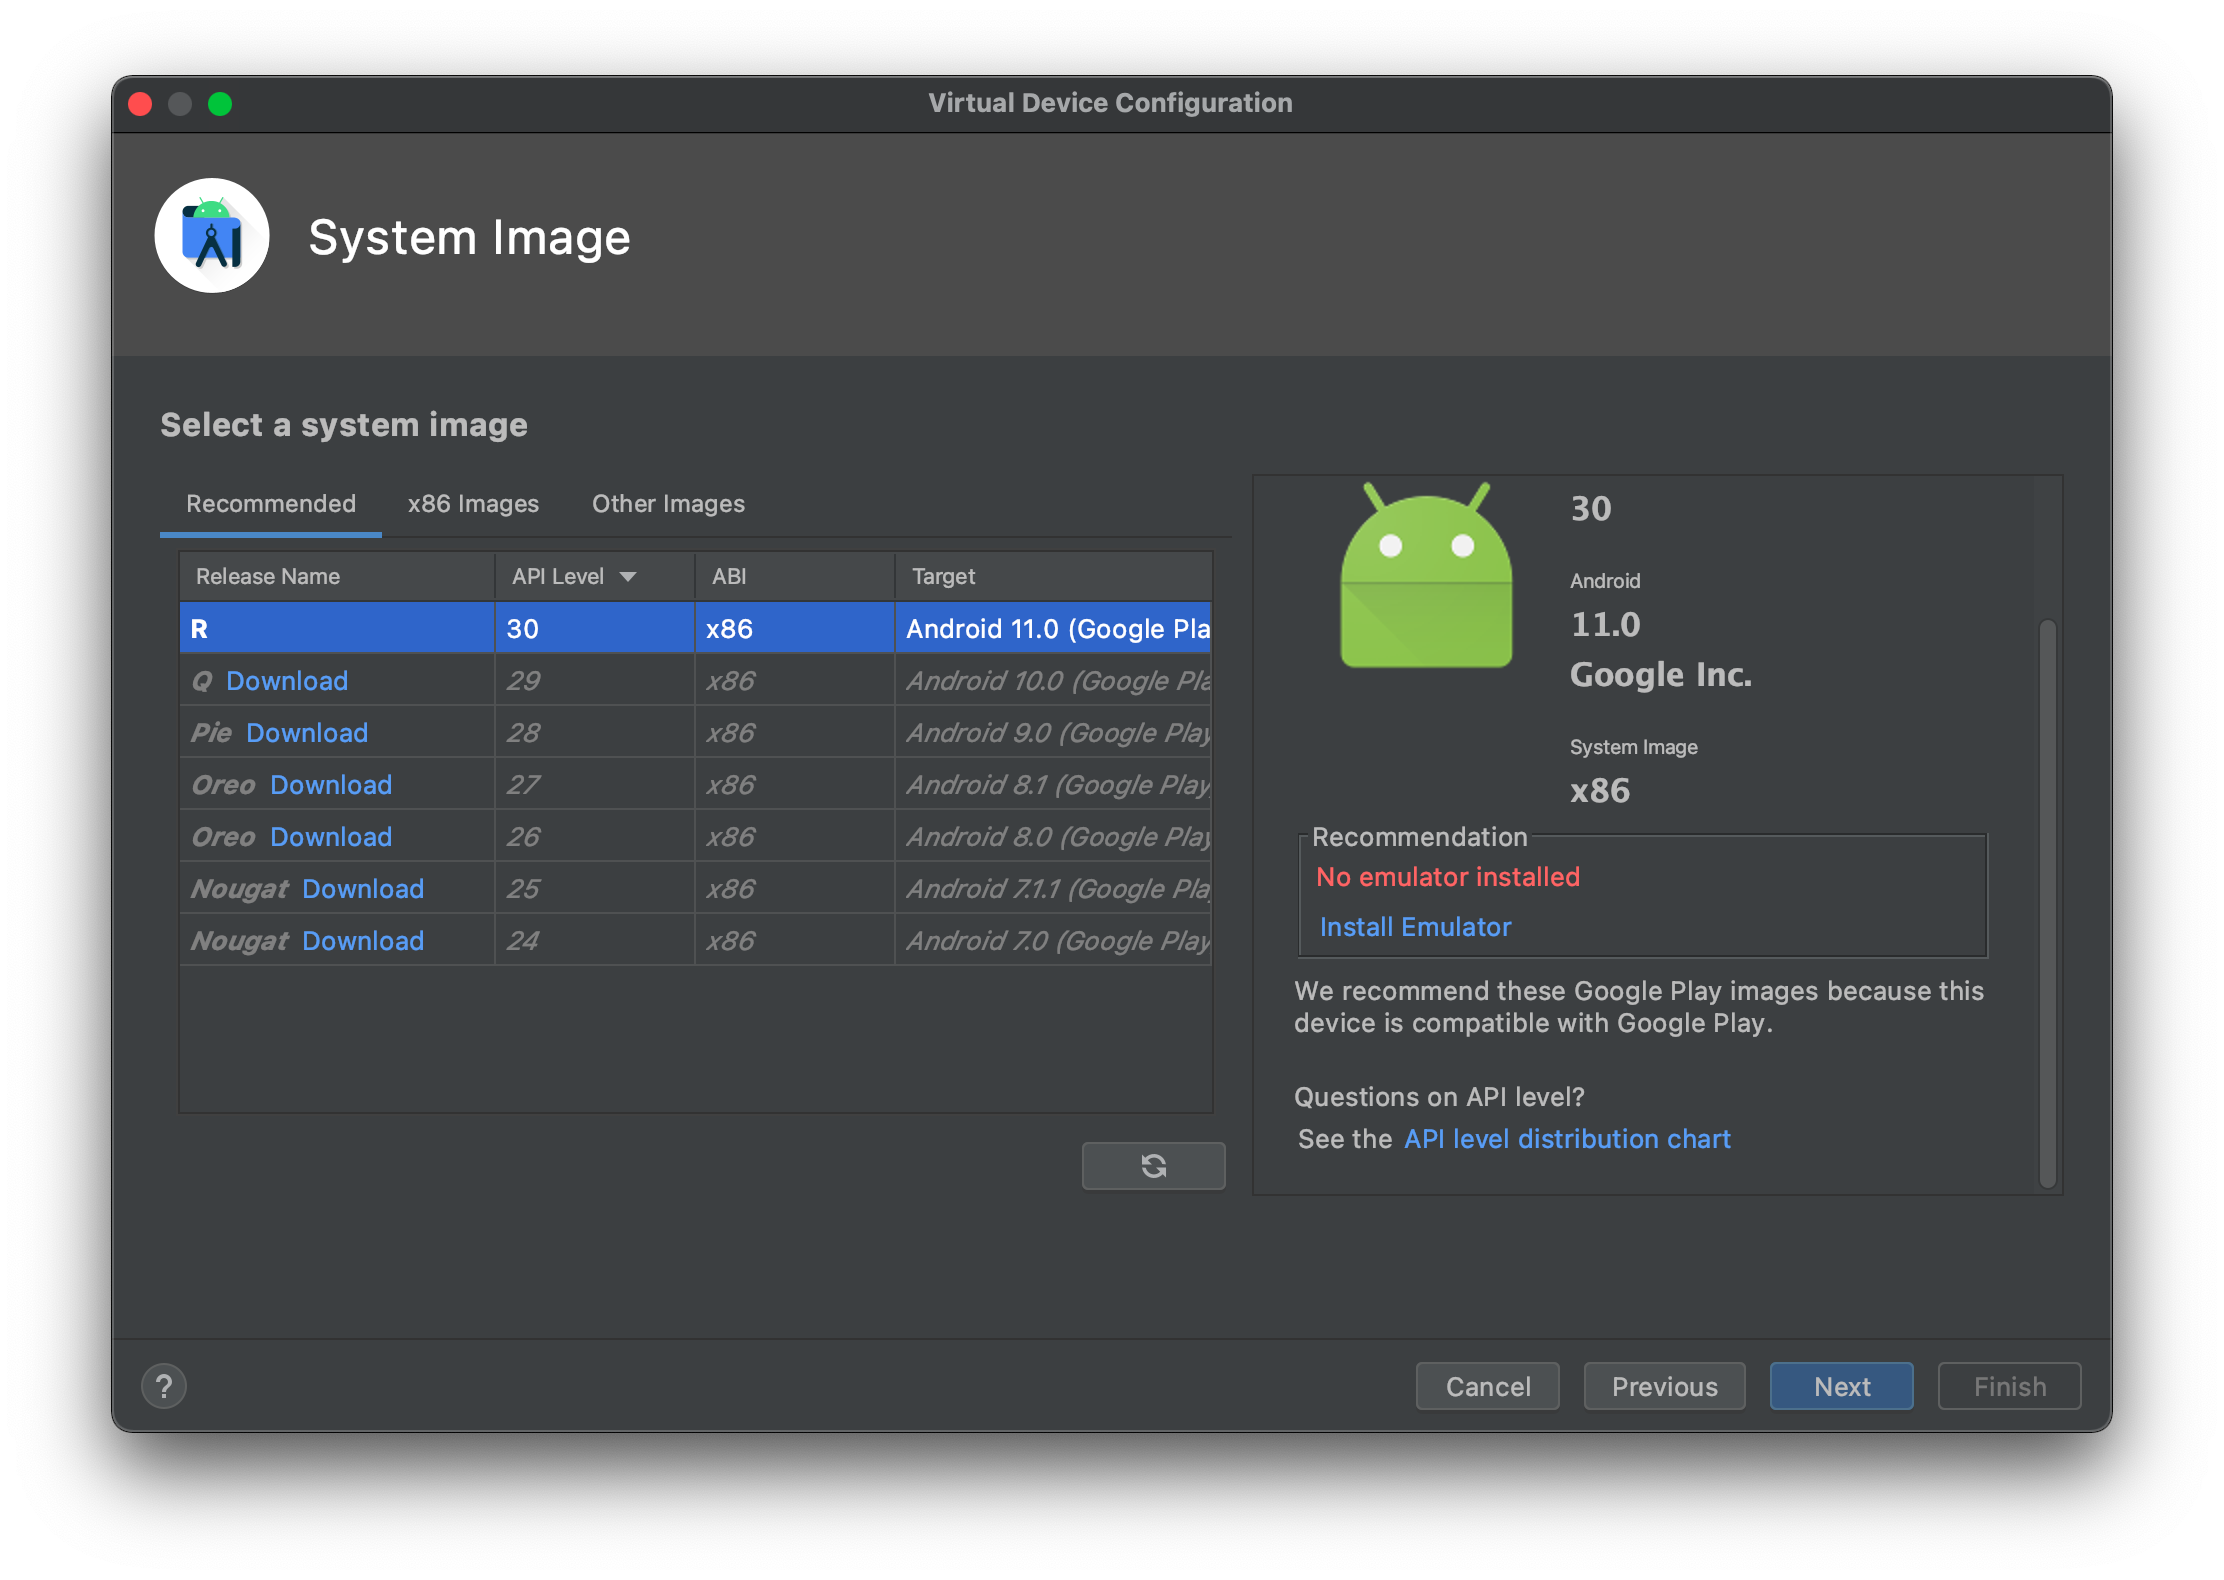This screenshot has width=2224, height=1580.
Task: Click the details panel vertical scrollbar
Action: click(x=2047, y=900)
